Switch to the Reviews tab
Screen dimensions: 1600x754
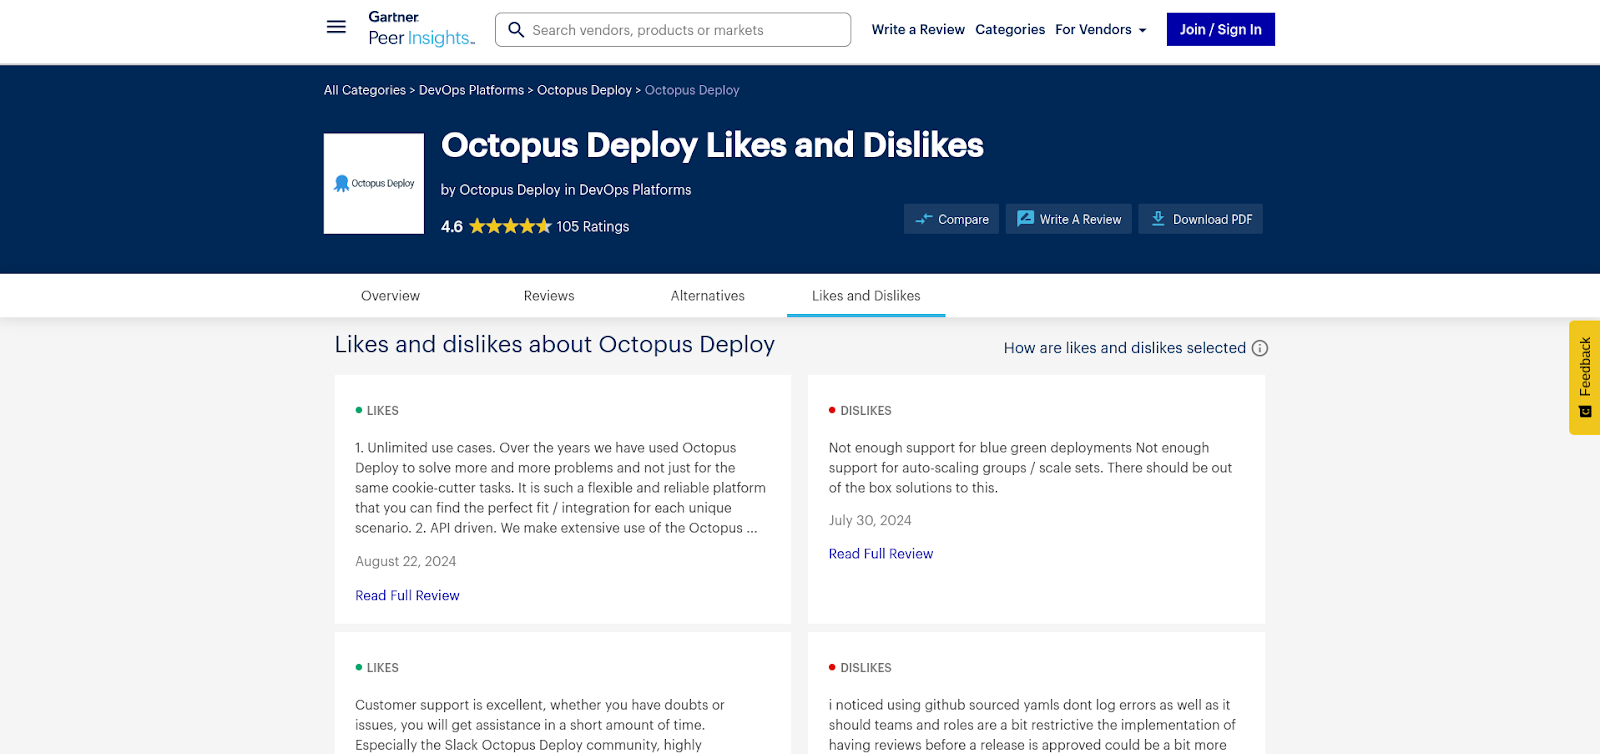(x=549, y=296)
